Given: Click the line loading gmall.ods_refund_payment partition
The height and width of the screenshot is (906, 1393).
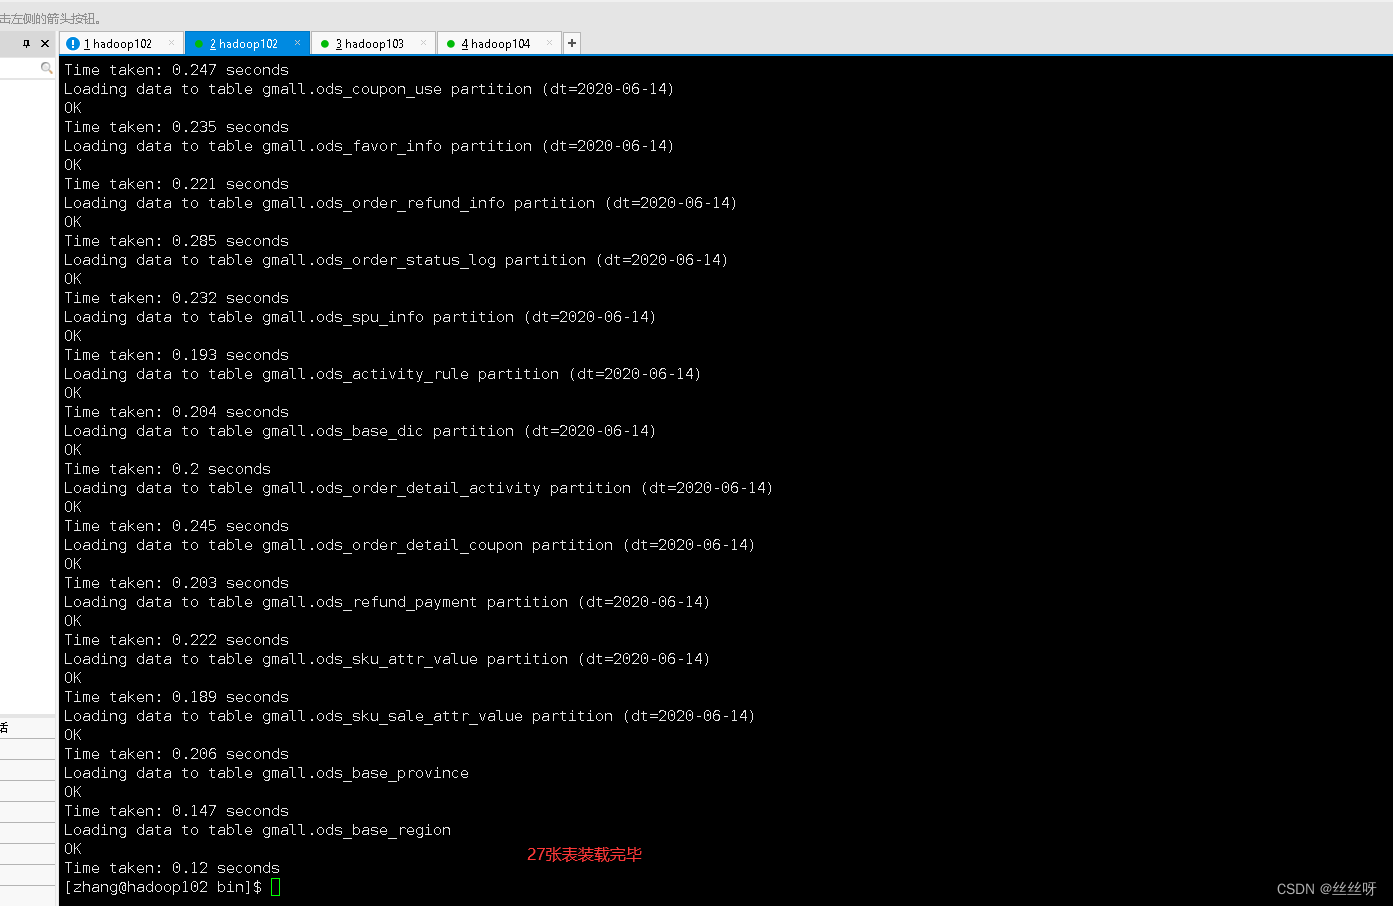Looking at the screenshot, I should click(387, 602).
